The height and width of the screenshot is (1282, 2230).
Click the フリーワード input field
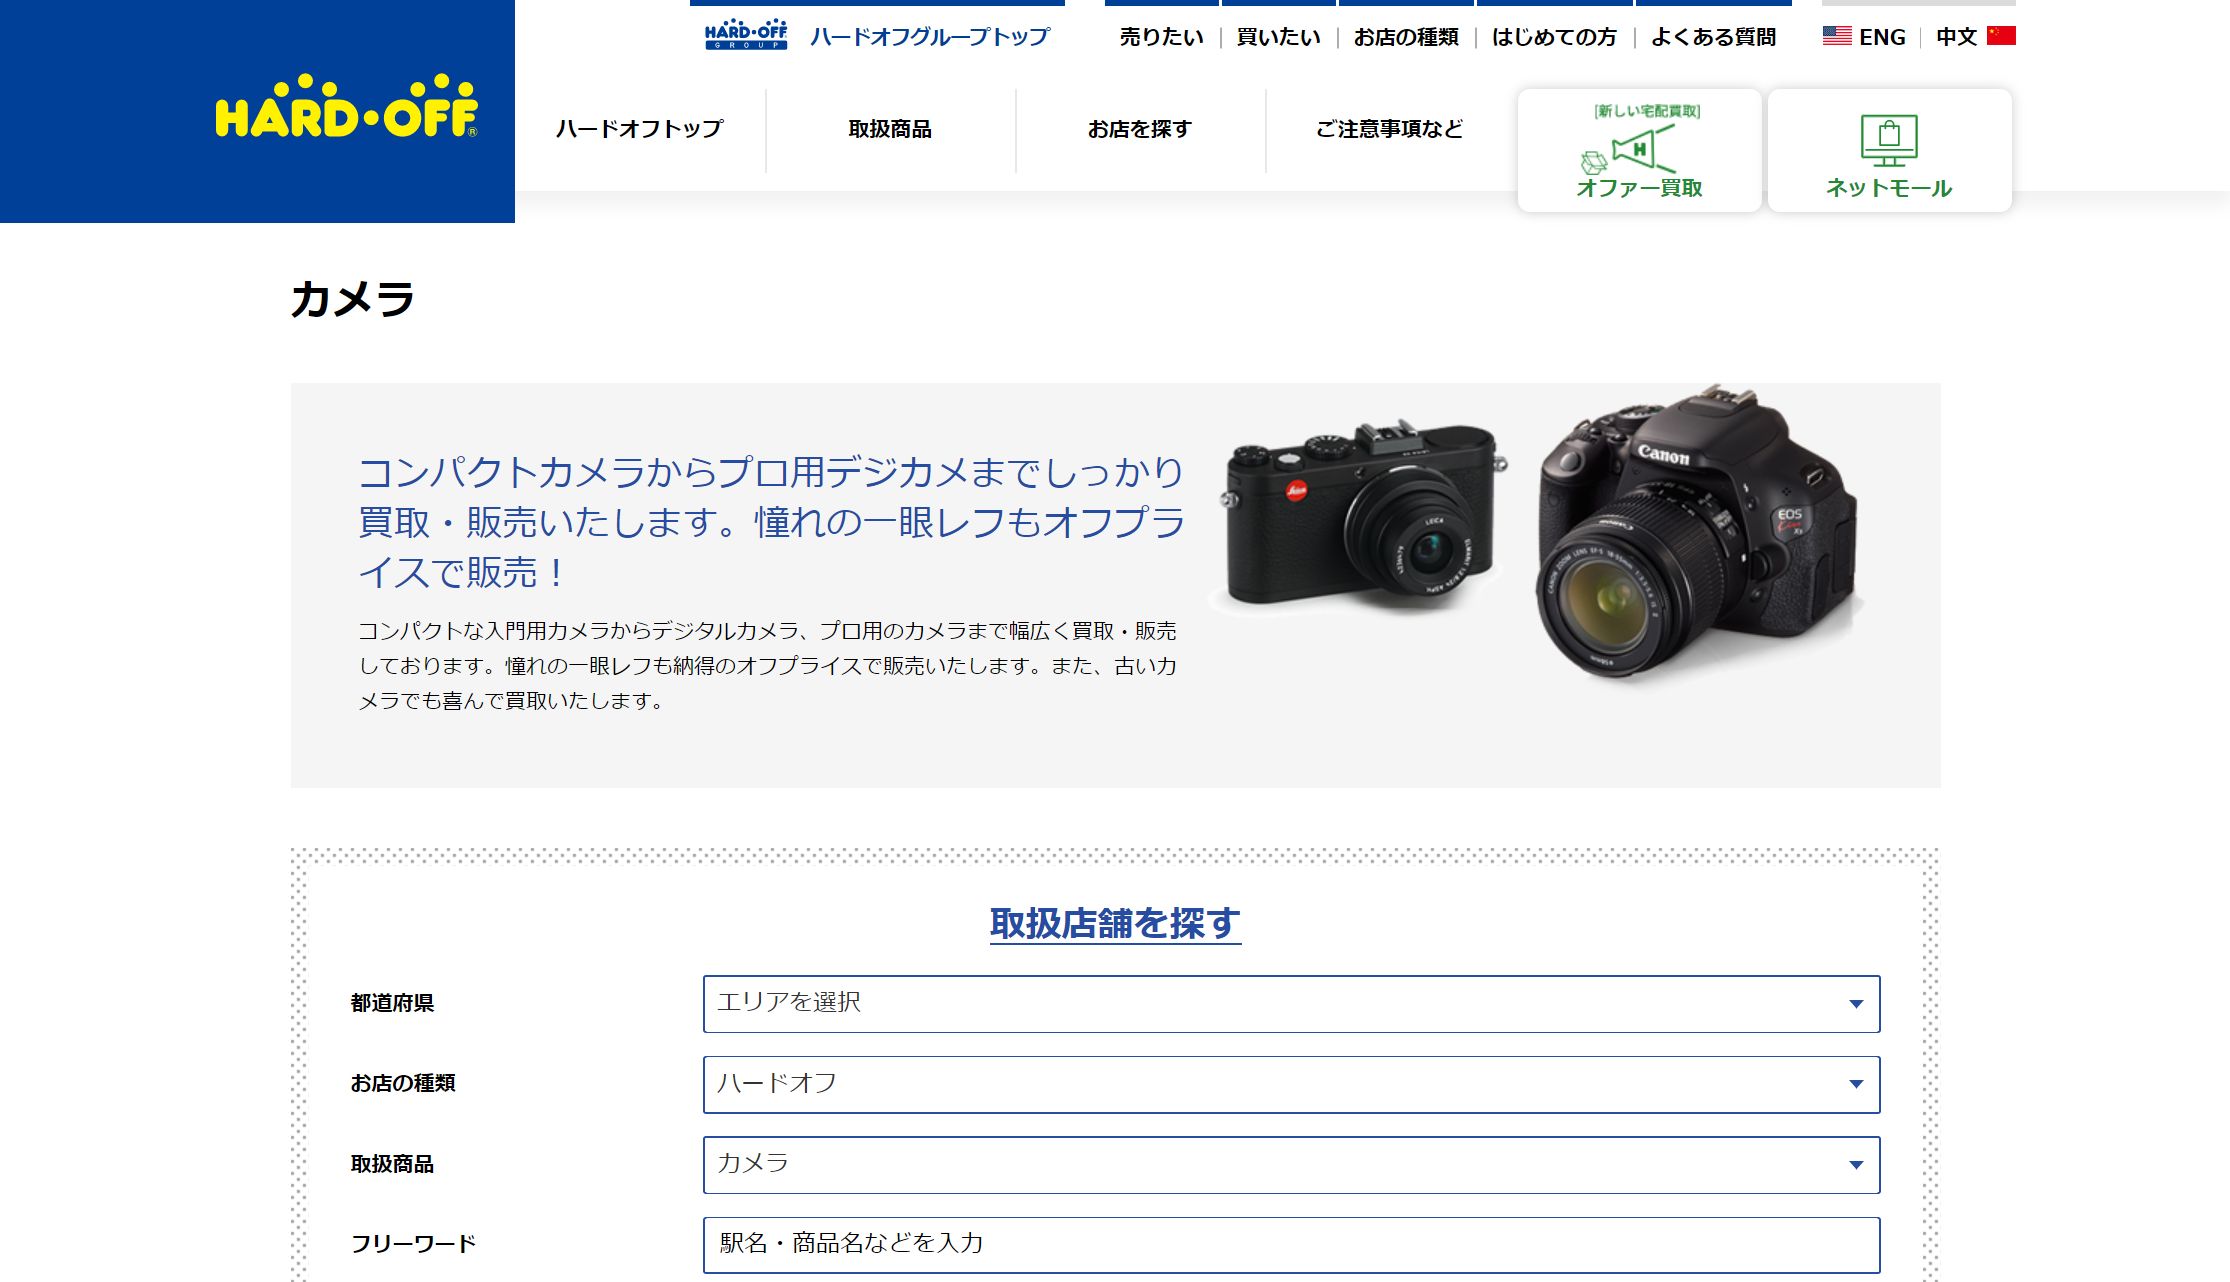(x=1291, y=1245)
